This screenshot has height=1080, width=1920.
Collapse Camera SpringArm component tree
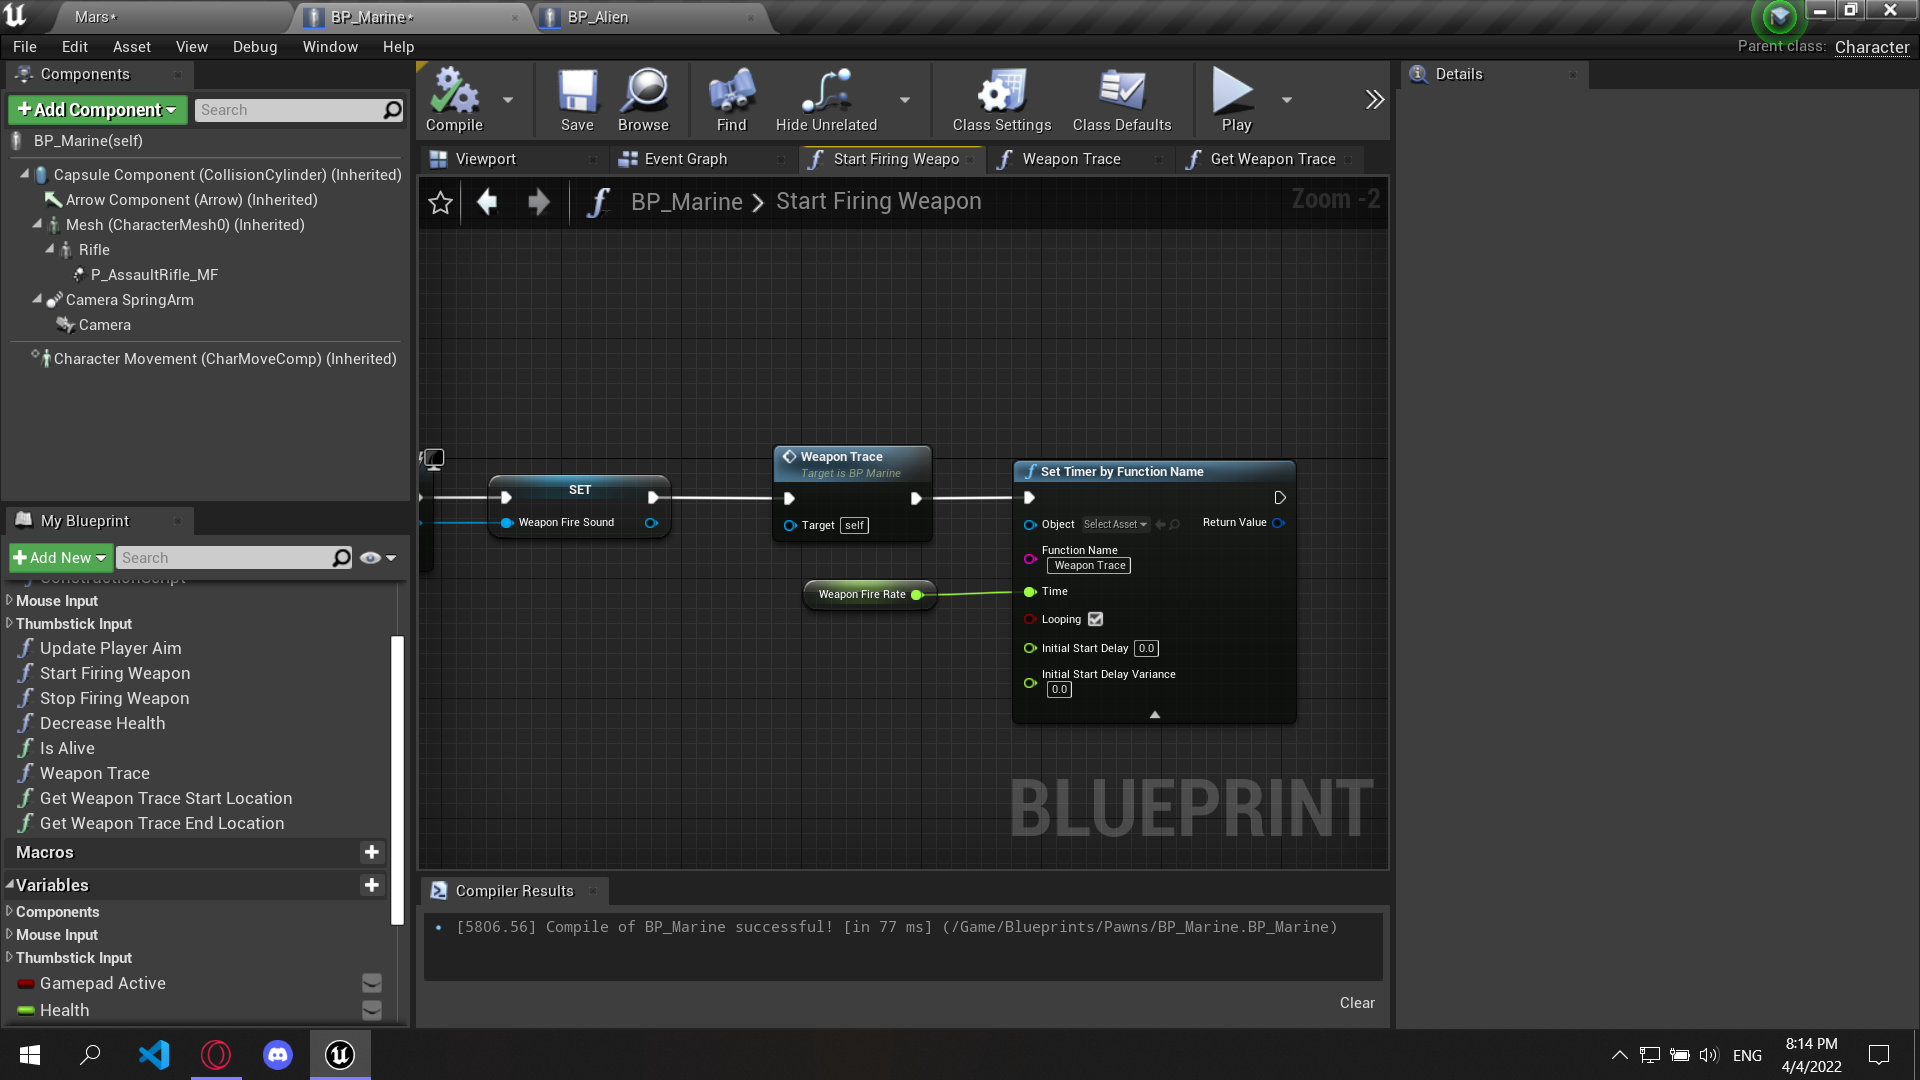pyautogui.click(x=37, y=299)
